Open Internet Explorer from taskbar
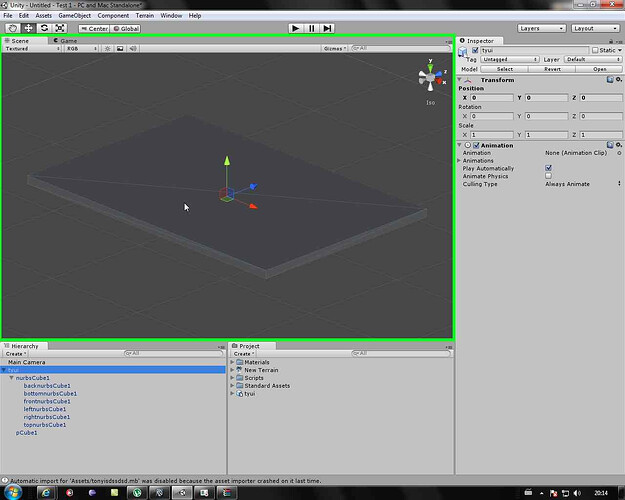This screenshot has width=625, height=500. (46, 493)
